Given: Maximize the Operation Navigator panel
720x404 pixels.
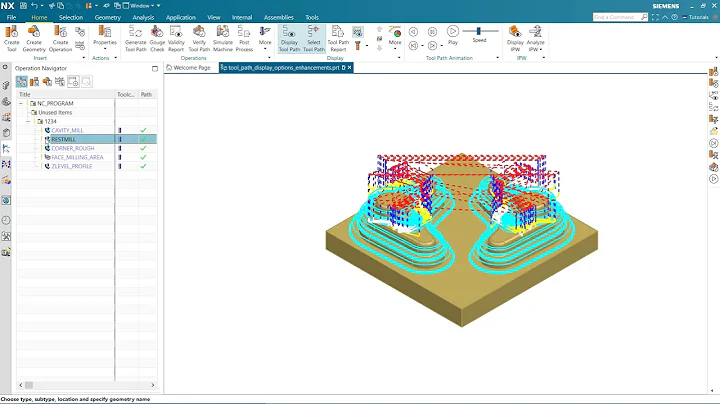Looking at the screenshot, I should click(155, 68).
